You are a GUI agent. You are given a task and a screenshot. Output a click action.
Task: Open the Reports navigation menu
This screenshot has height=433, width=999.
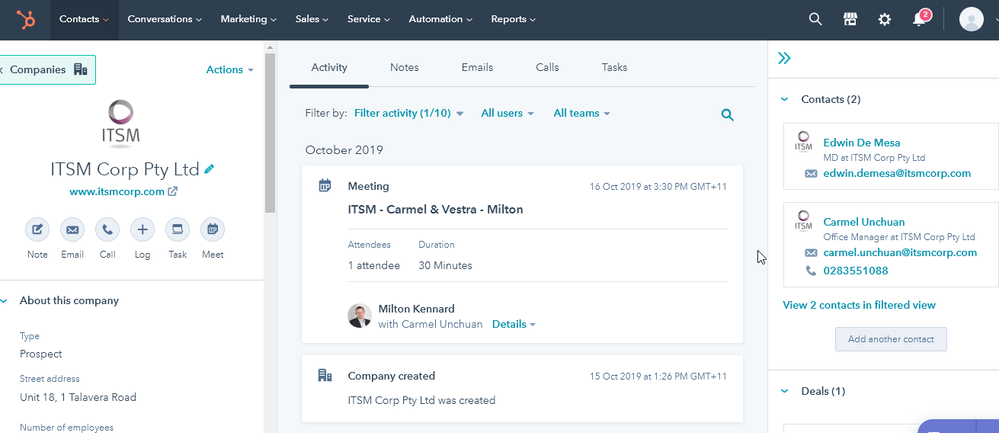[513, 19]
